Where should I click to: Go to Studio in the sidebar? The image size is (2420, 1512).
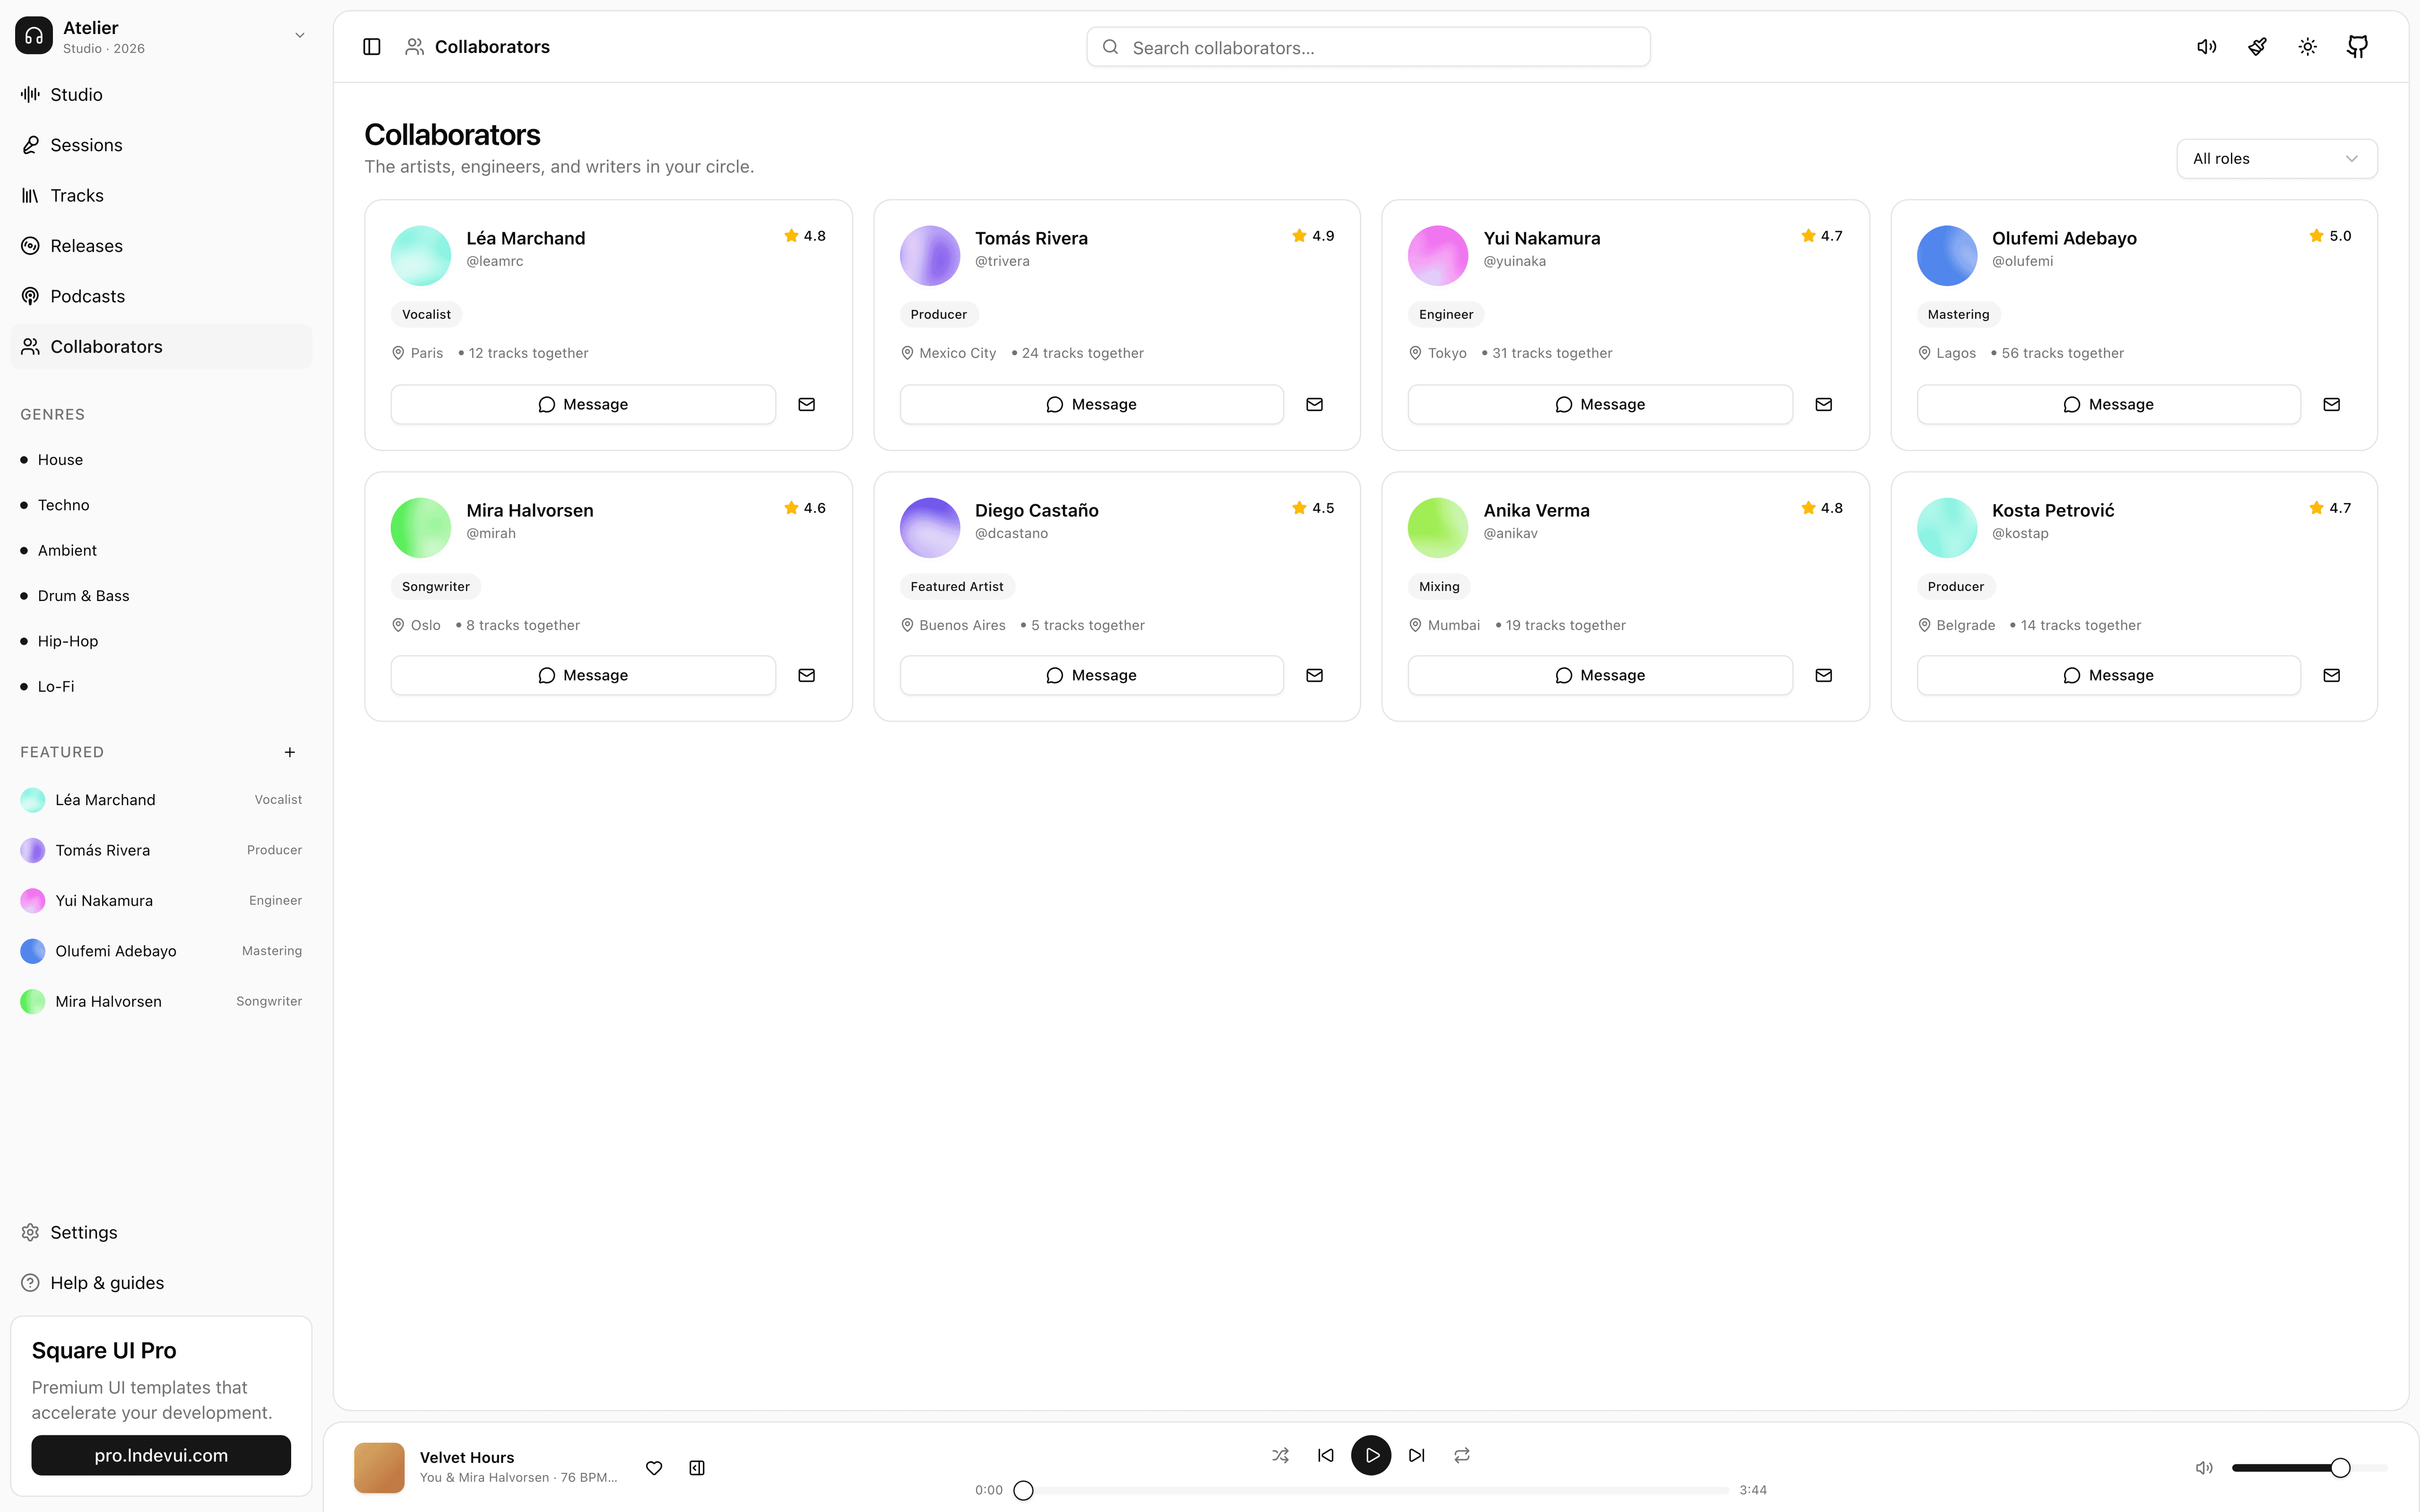pos(161,95)
